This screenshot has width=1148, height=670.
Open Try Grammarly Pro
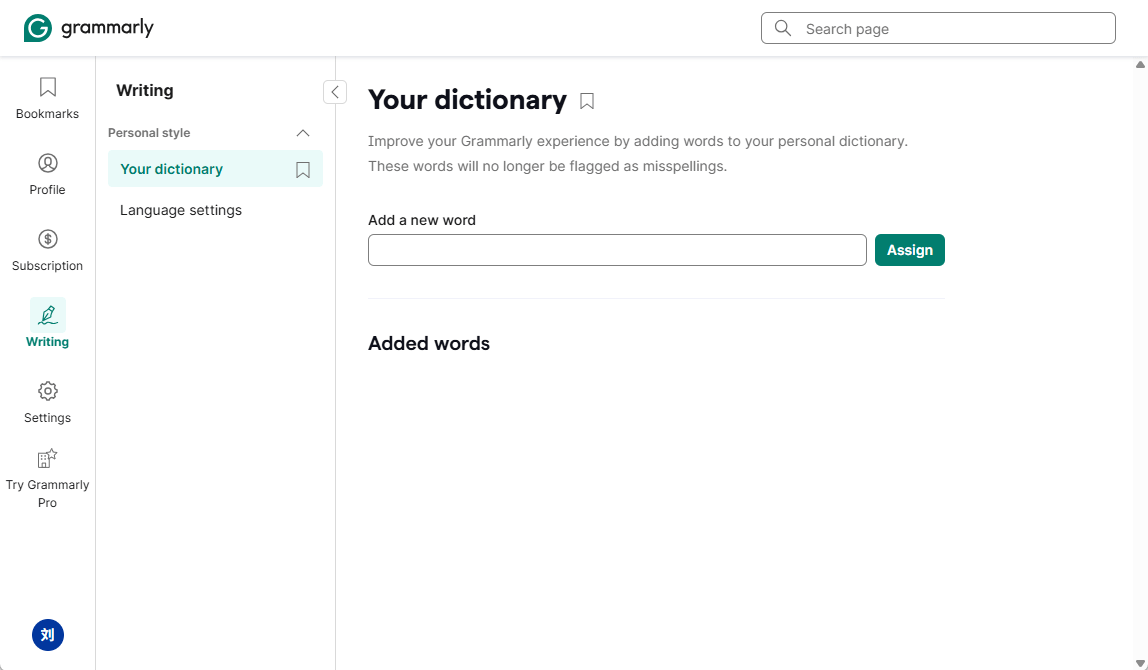coord(48,480)
